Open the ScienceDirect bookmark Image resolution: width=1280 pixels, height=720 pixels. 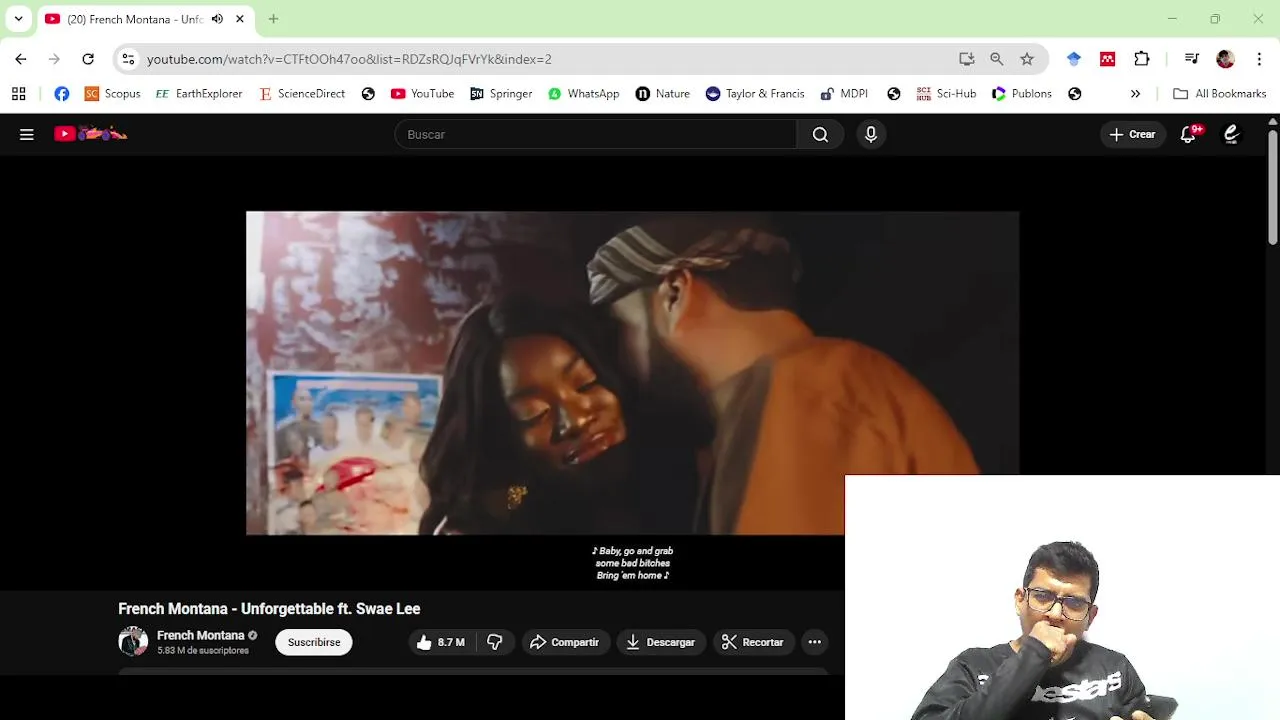[x=302, y=94]
